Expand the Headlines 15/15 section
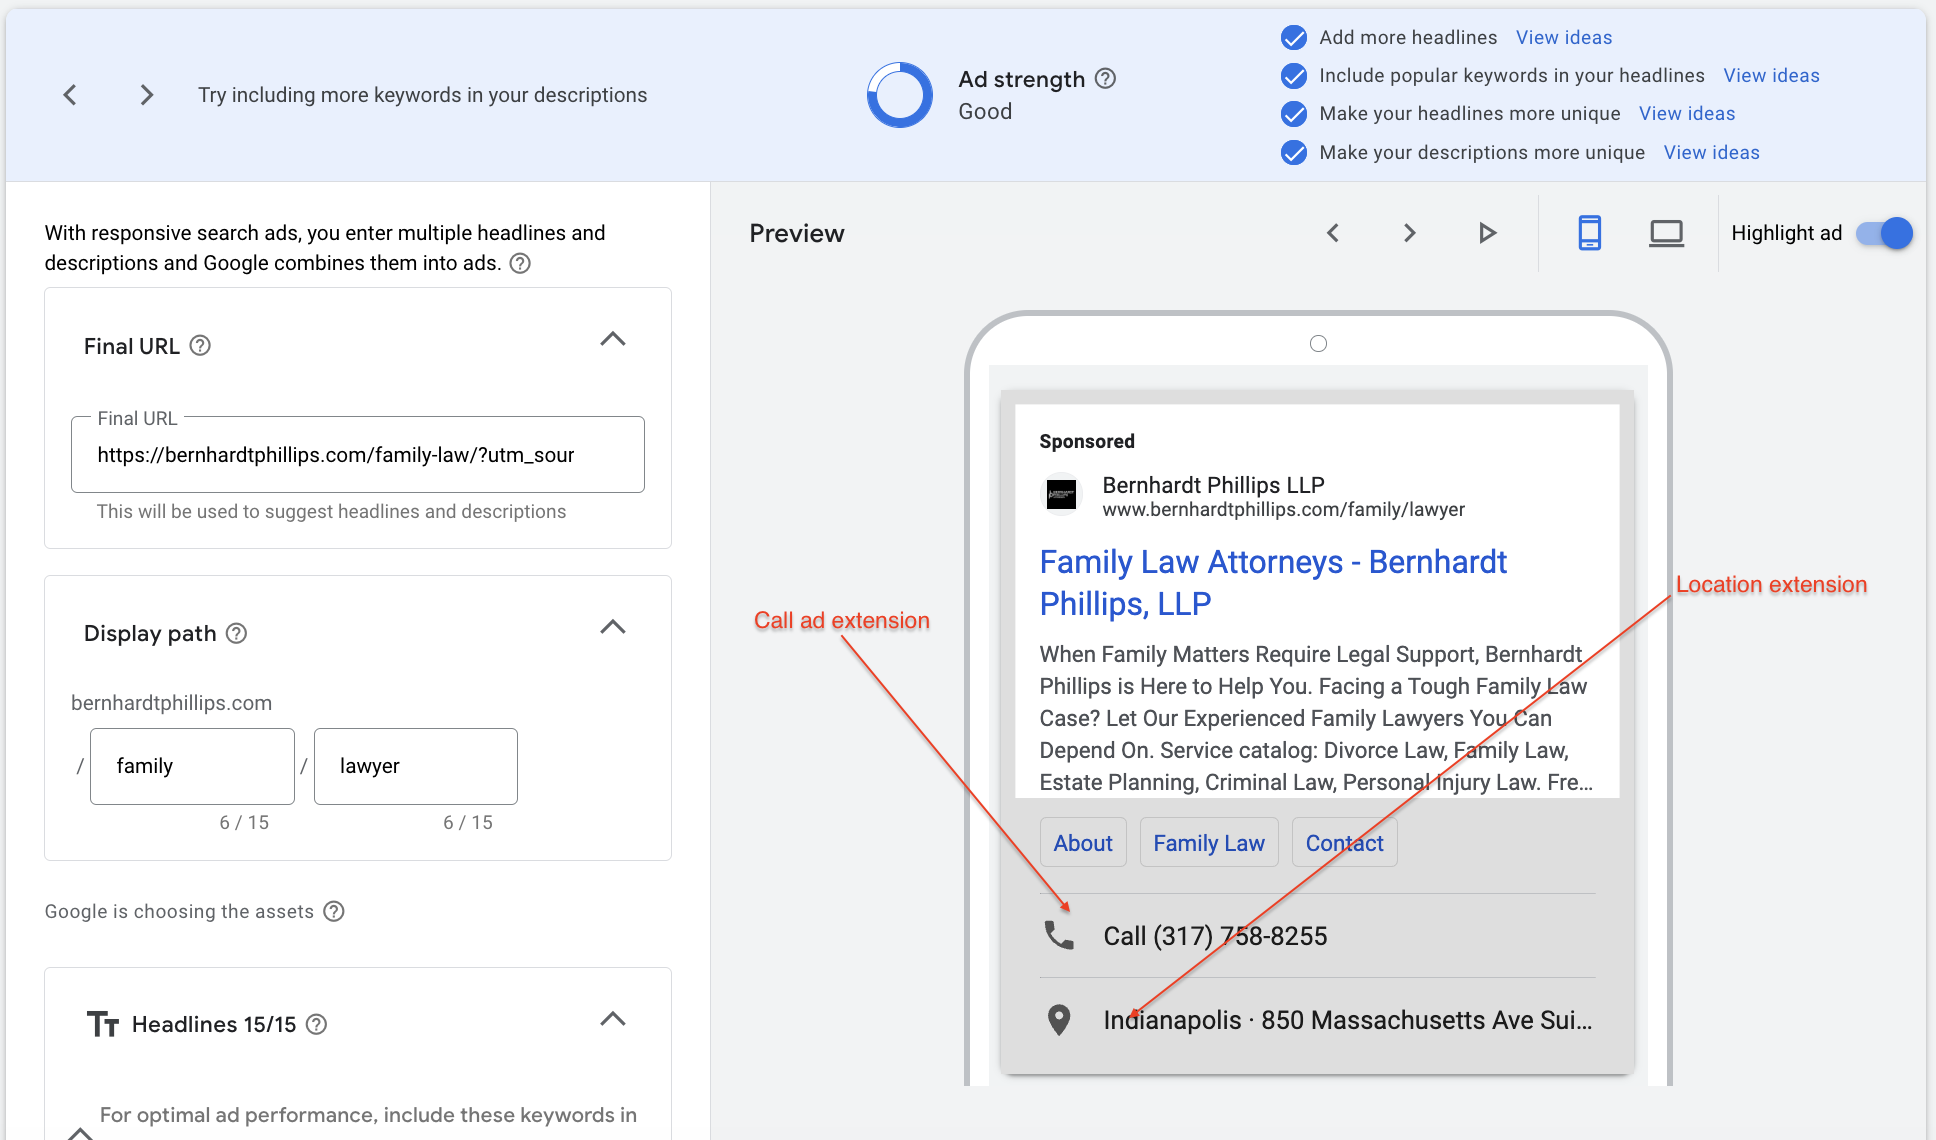The height and width of the screenshot is (1140, 1936). [613, 1022]
